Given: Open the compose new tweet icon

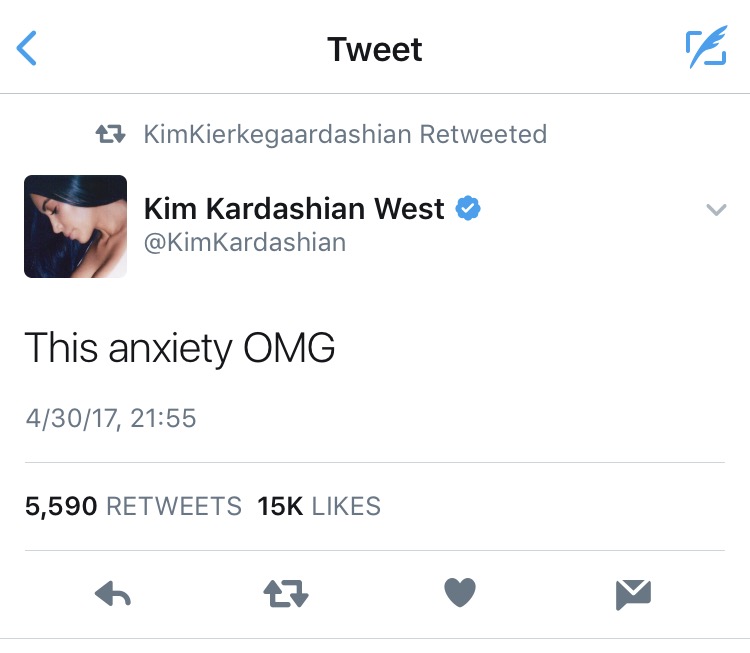Looking at the screenshot, I should coord(706,47).
